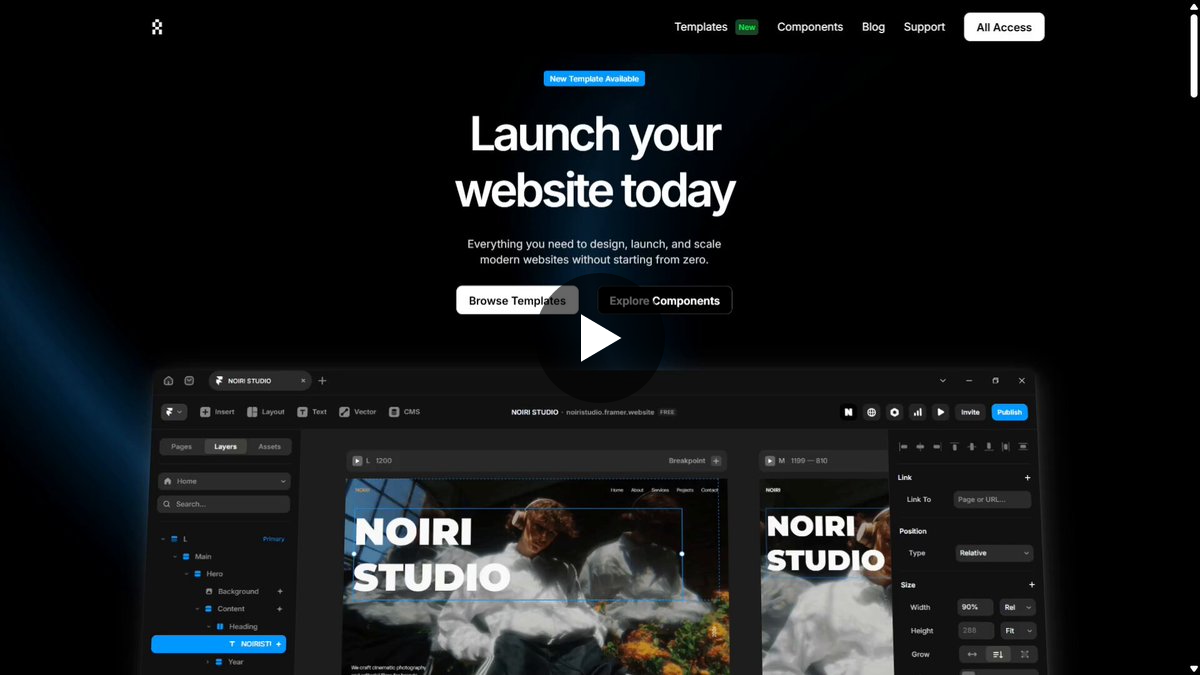Image resolution: width=1200 pixels, height=675 pixels.
Task: Click the globe icon in the top bar
Action: (872, 412)
